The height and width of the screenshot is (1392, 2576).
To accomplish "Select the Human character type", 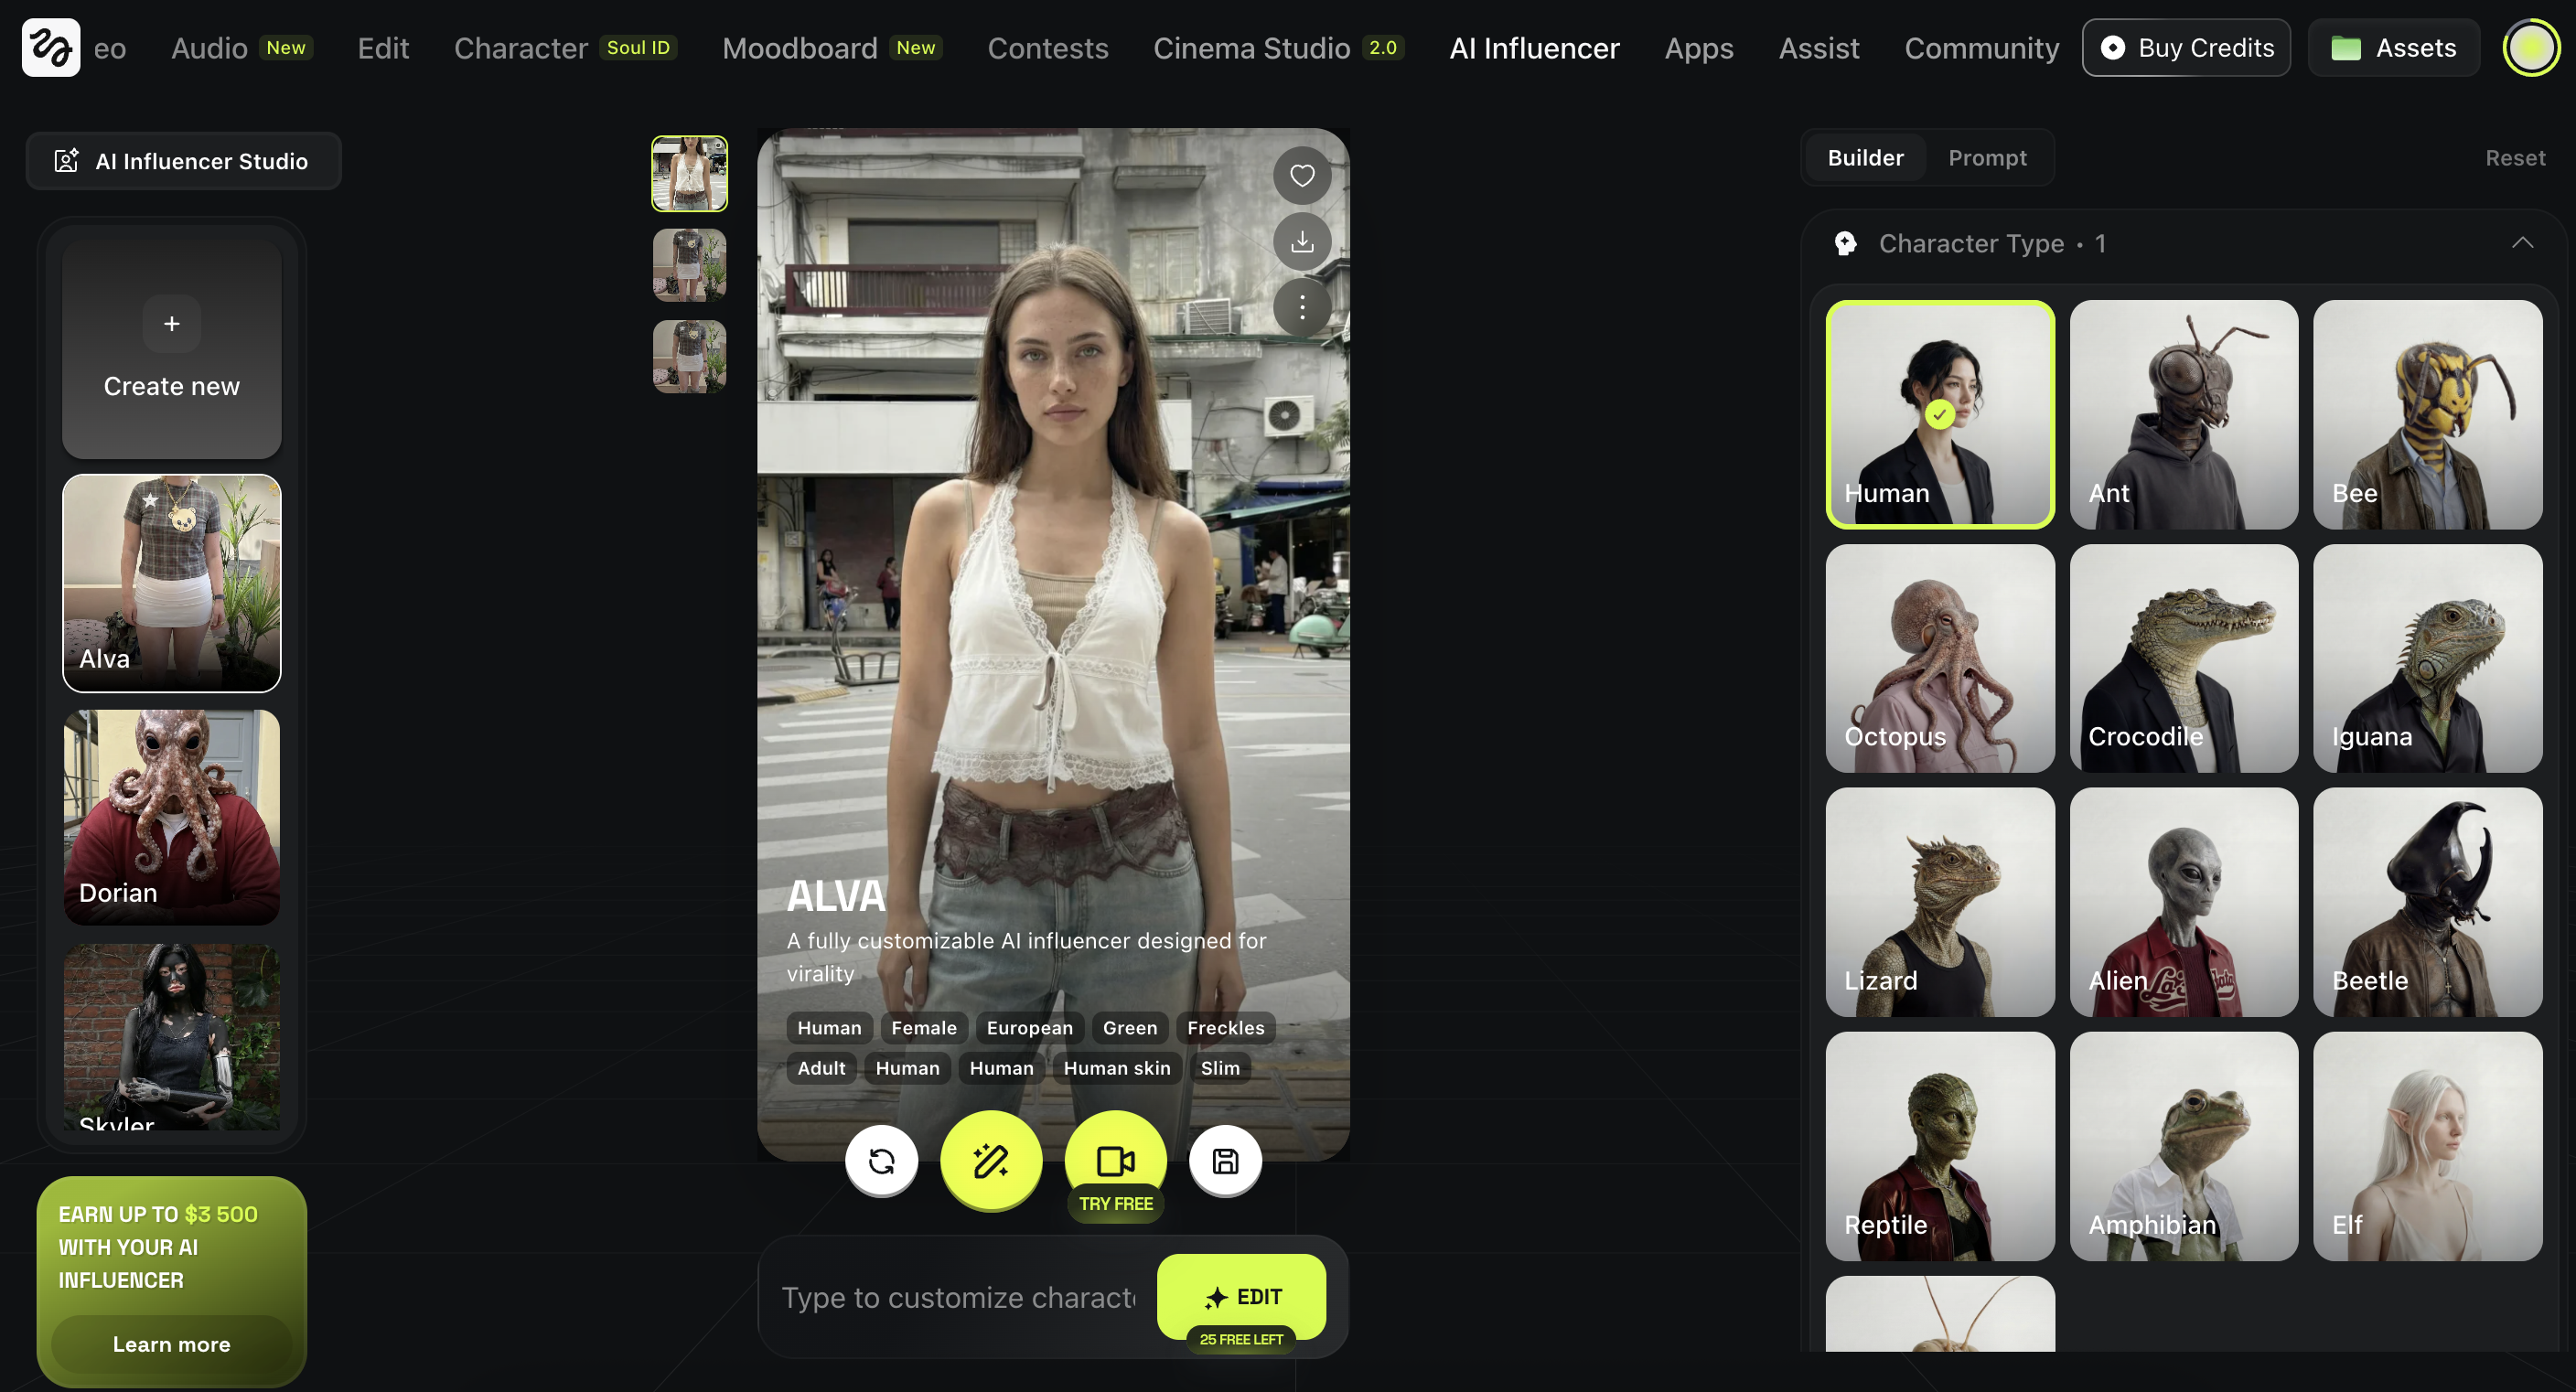I will pyautogui.click(x=1939, y=414).
